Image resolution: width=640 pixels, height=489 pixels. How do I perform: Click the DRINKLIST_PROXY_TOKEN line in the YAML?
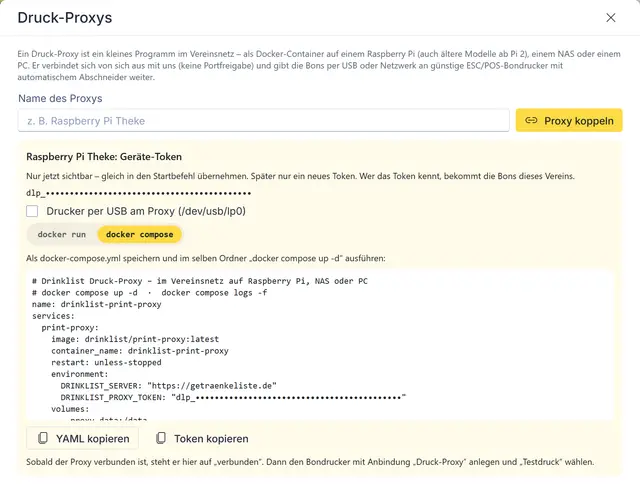233,397
